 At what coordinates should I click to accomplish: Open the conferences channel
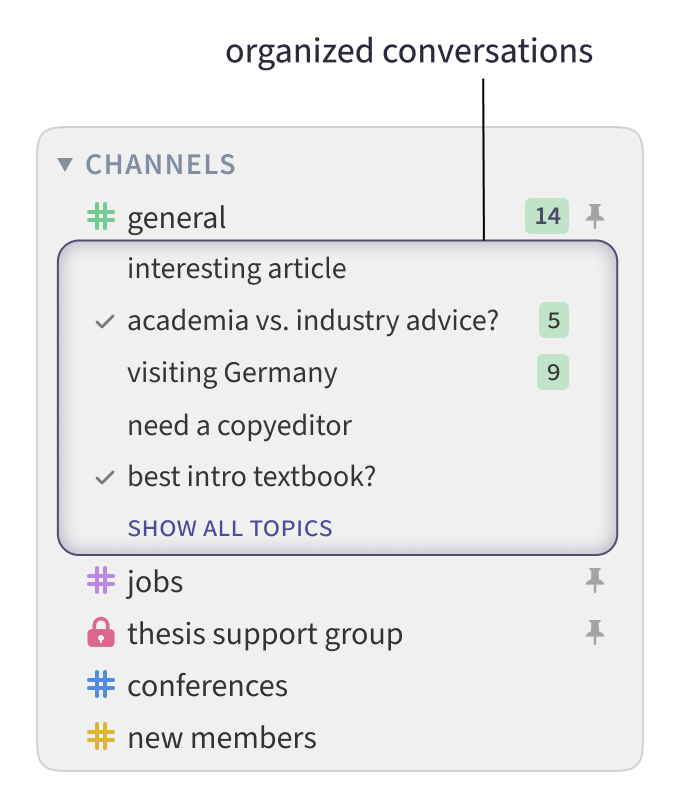click(207, 686)
